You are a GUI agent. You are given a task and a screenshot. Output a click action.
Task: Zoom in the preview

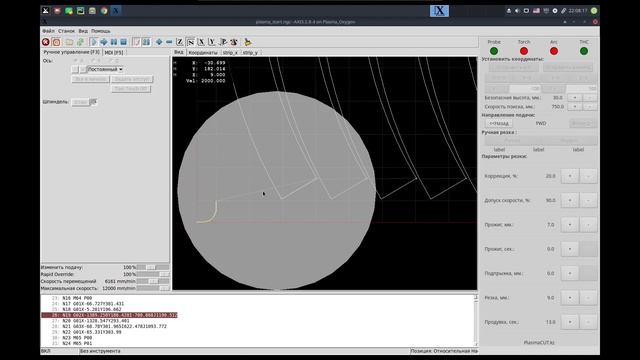tap(159, 42)
